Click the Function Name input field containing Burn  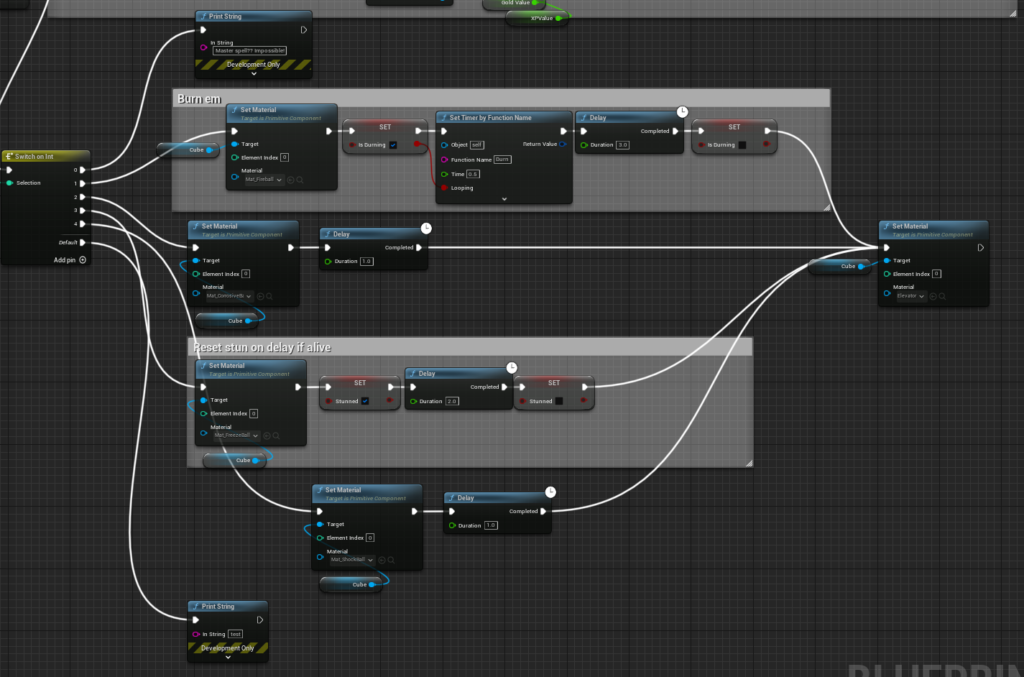[x=503, y=159]
